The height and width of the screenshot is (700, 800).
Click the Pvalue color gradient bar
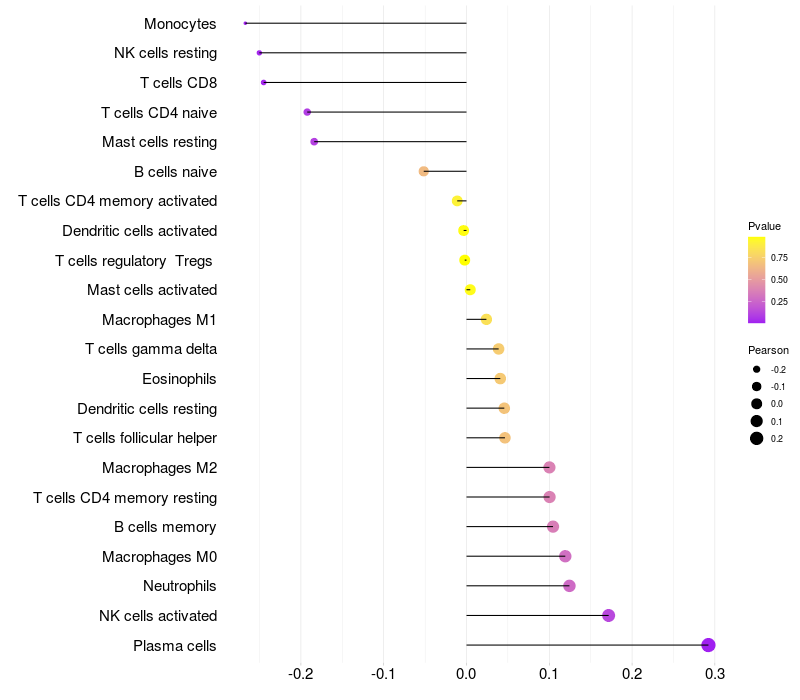[x=757, y=280]
